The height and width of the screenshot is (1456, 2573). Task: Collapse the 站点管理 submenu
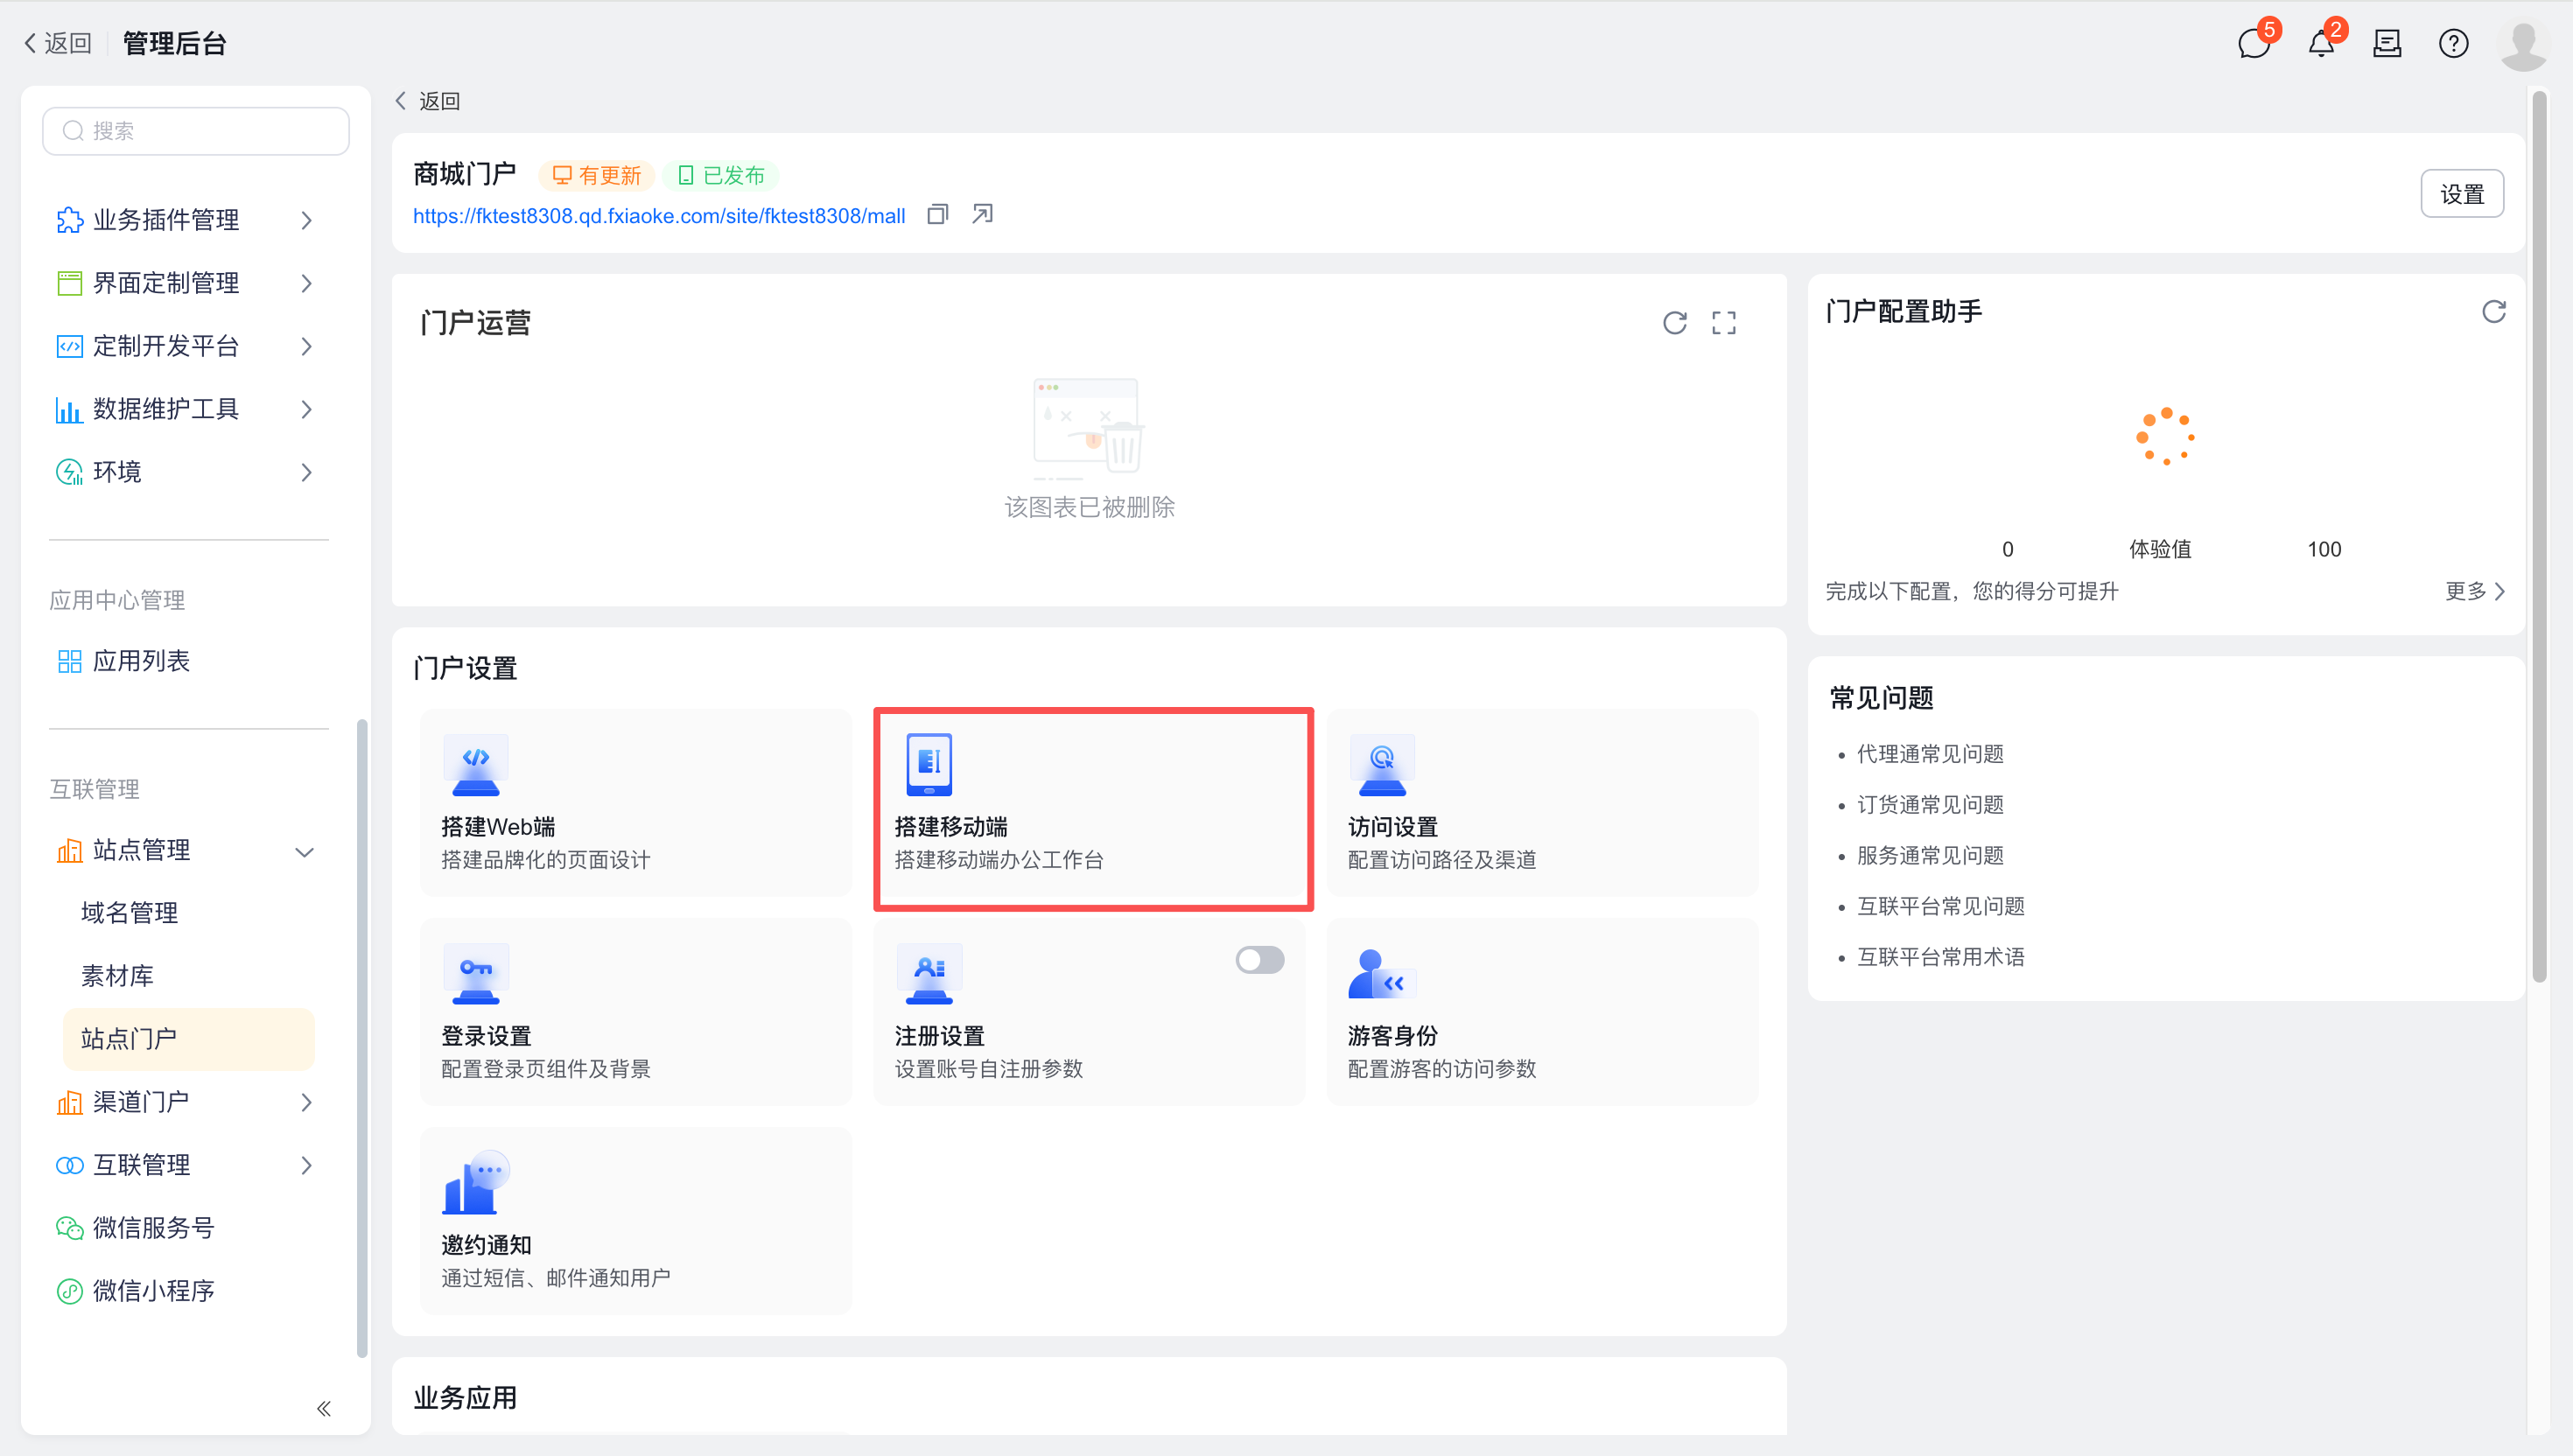[305, 851]
